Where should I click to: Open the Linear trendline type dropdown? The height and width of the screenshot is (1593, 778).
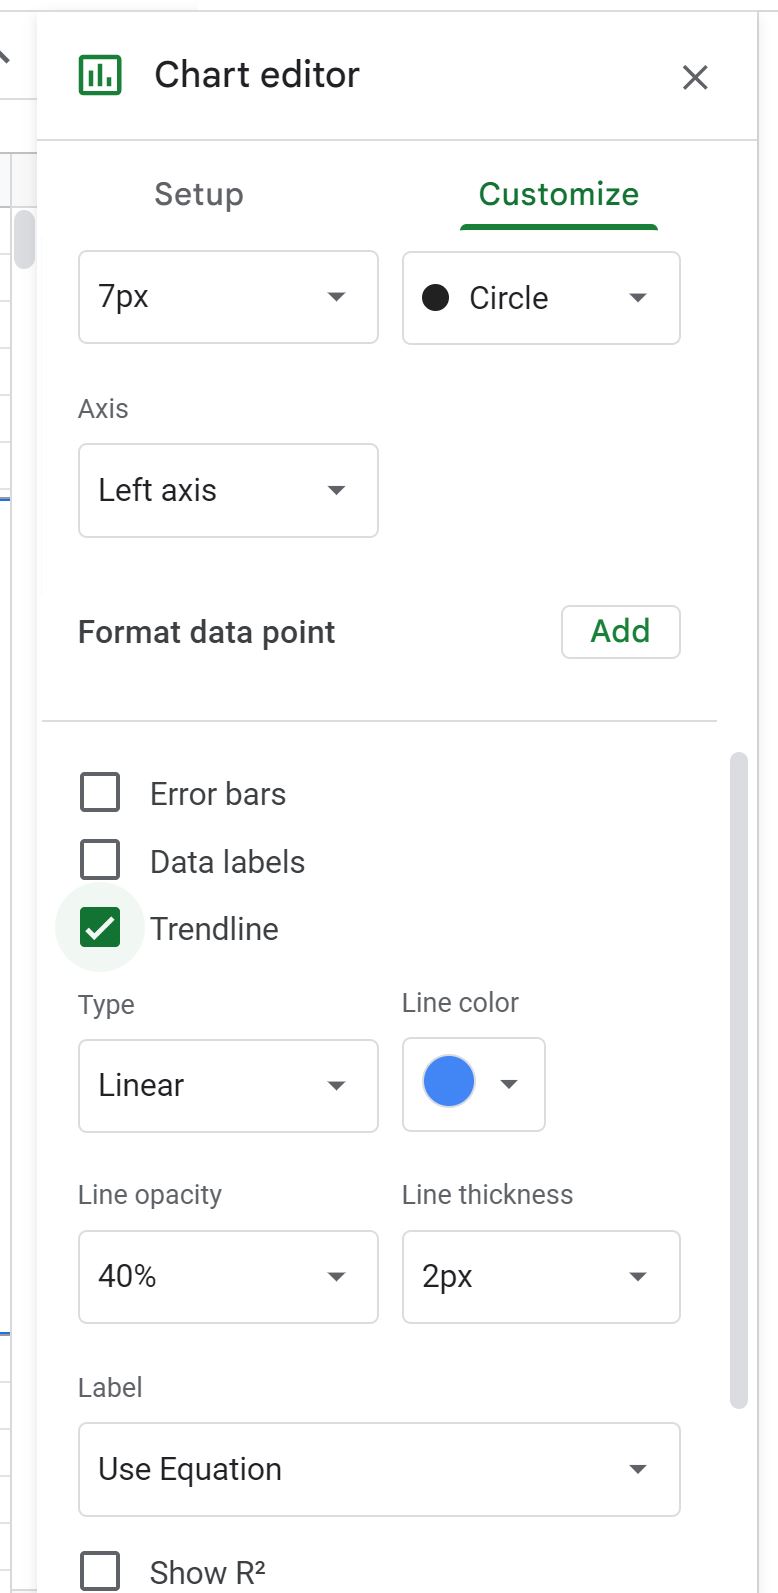coord(228,1085)
